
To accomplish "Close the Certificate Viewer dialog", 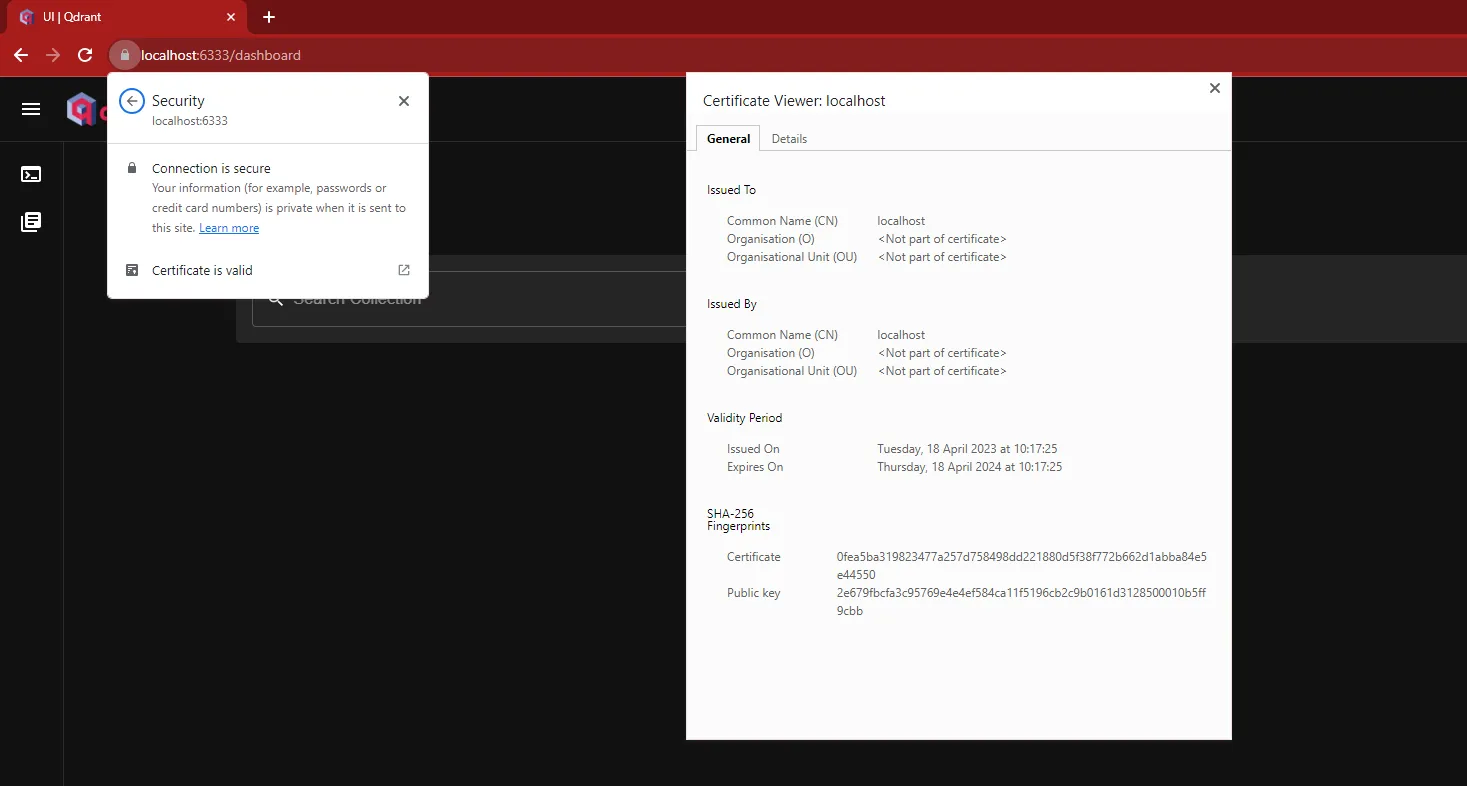I will (1214, 88).
